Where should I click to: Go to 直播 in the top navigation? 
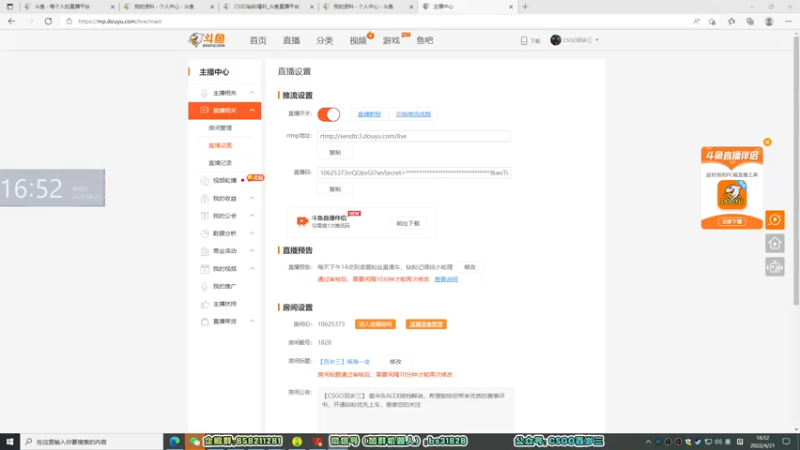(291, 40)
